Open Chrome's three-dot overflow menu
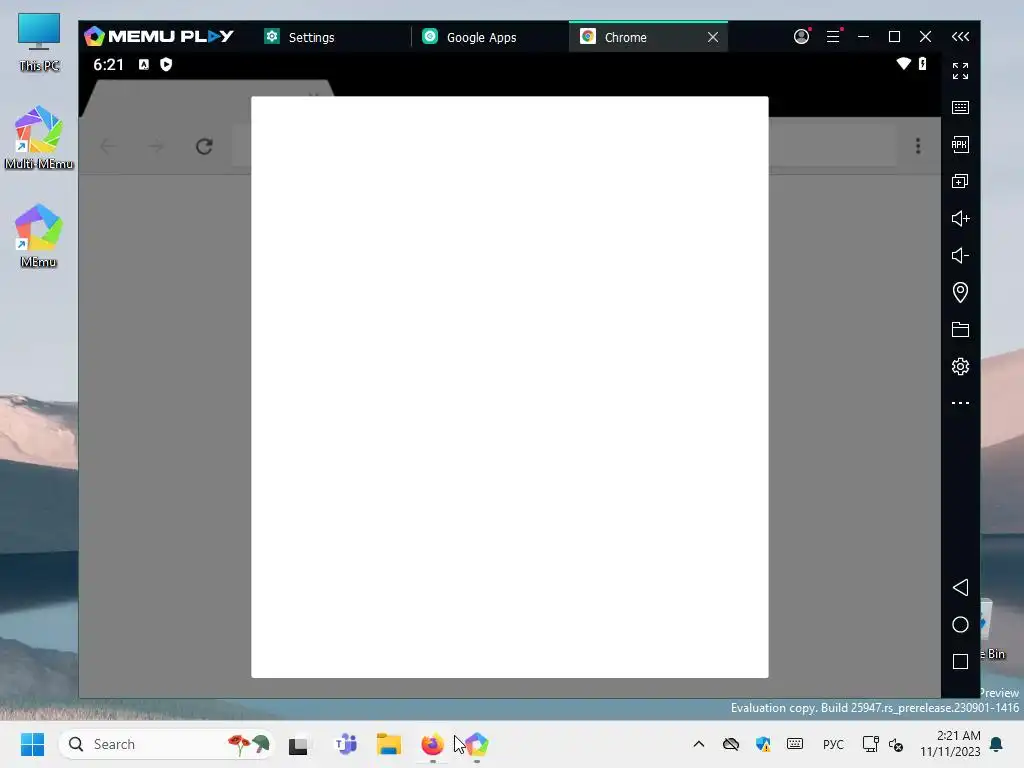1024x768 pixels. click(918, 146)
